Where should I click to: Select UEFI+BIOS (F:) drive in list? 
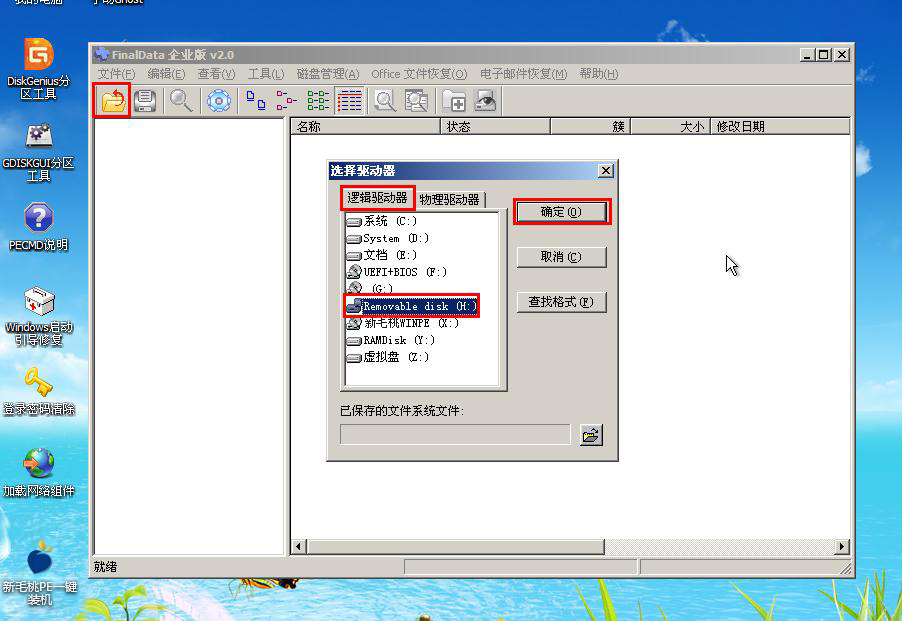397,272
